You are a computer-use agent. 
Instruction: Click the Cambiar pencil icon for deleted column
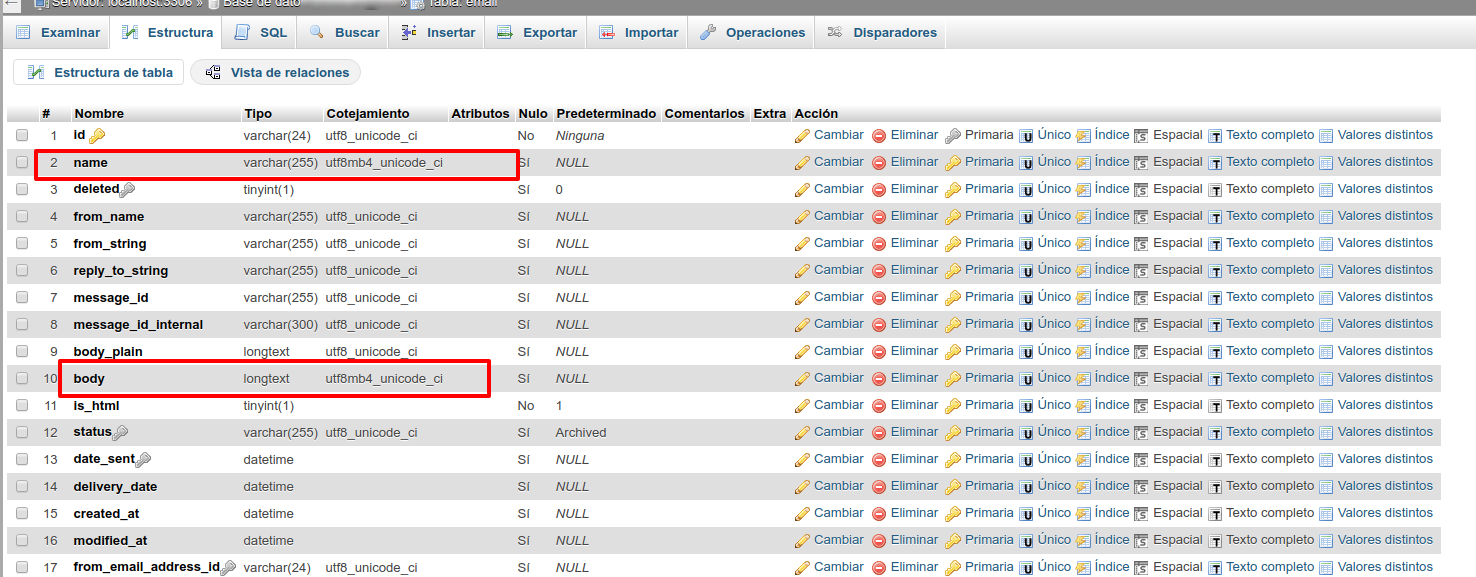803,189
